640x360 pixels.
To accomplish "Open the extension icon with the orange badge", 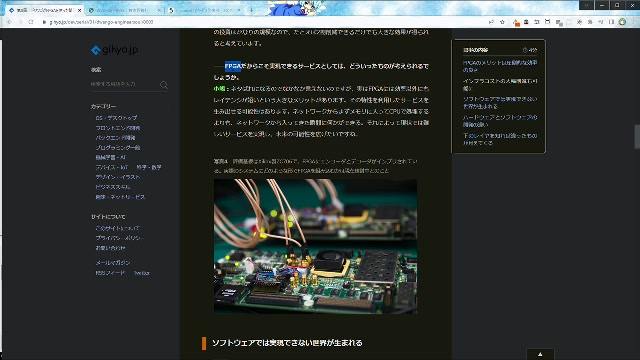I will point(516,22).
